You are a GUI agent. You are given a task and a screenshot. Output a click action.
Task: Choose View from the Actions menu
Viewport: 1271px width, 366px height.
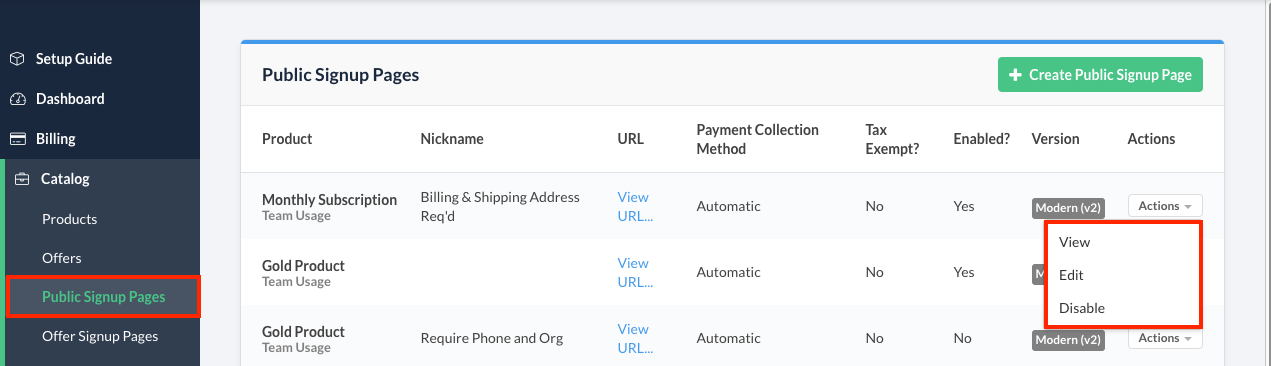pyautogui.click(x=1074, y=242)
